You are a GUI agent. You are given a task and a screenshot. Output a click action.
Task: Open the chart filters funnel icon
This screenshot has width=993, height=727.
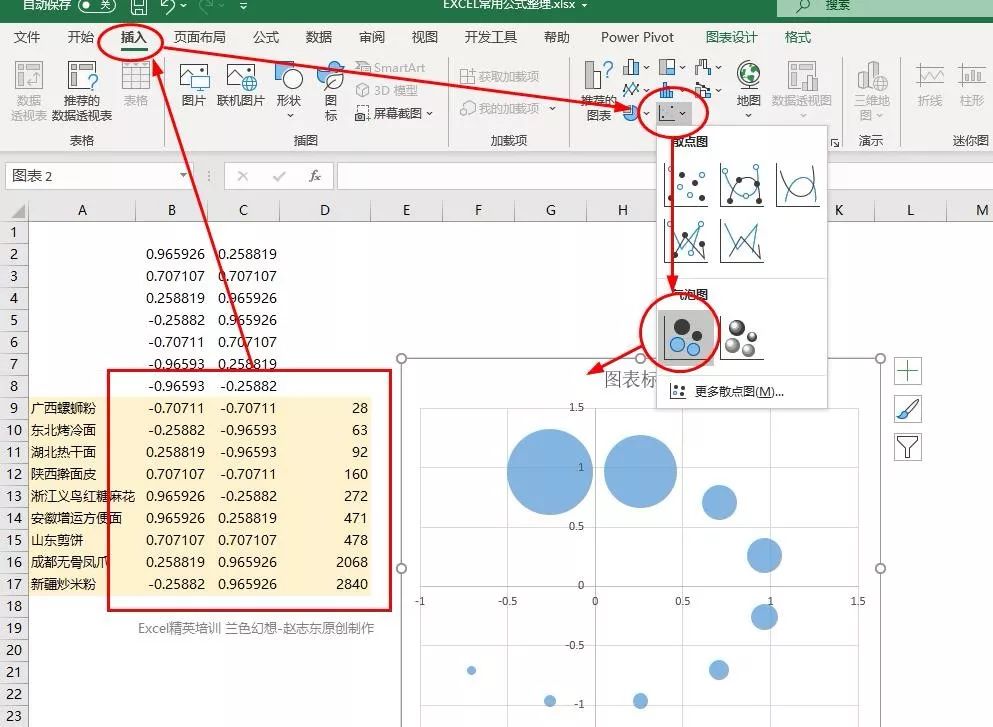click(908, 447)
